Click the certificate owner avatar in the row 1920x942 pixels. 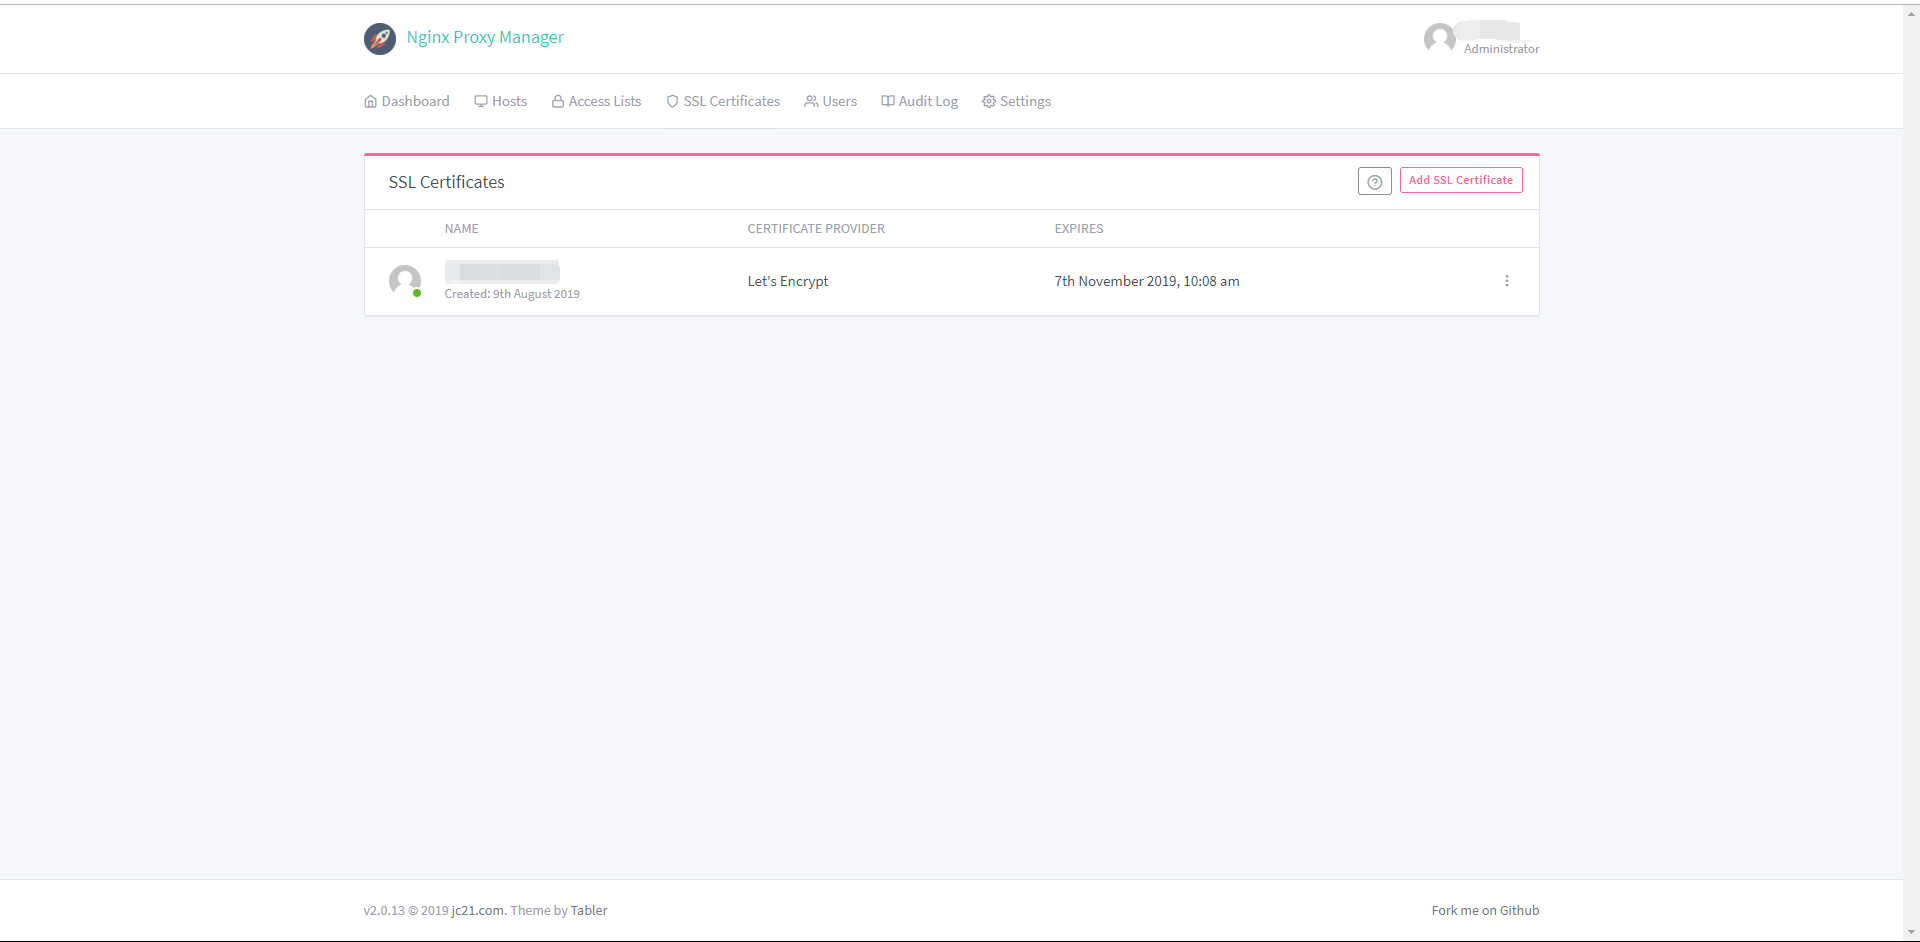405,281
